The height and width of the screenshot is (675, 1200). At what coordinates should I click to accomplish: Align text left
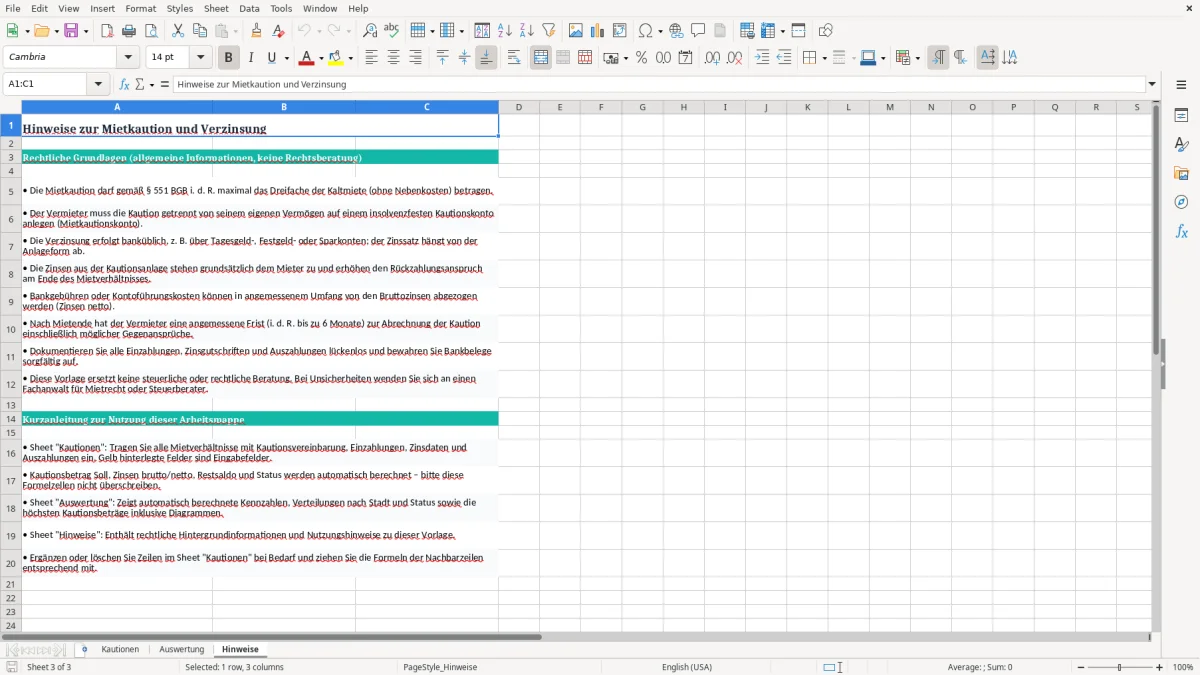coord(372,58)
